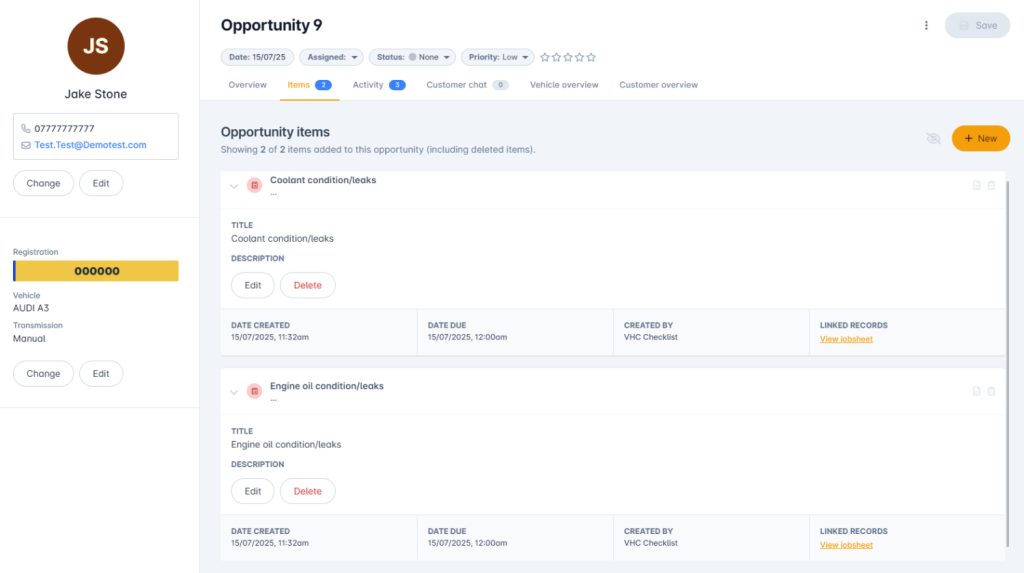This screenshot has width=1024, height=573.
Task: Add a New opportunity item
Action: 981,139
